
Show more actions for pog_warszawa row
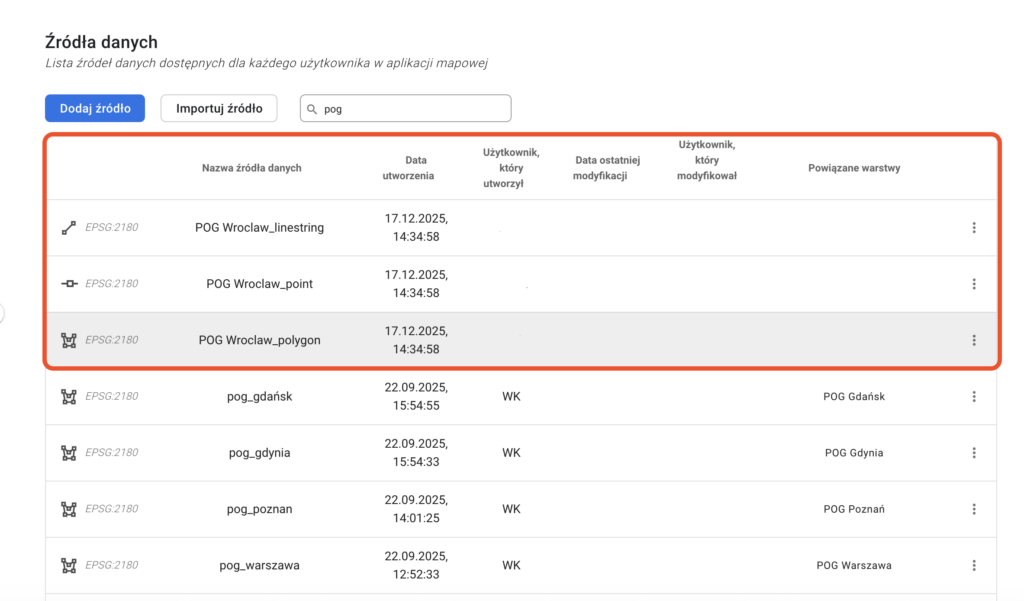pyautogui.click(x=973, y=565)
